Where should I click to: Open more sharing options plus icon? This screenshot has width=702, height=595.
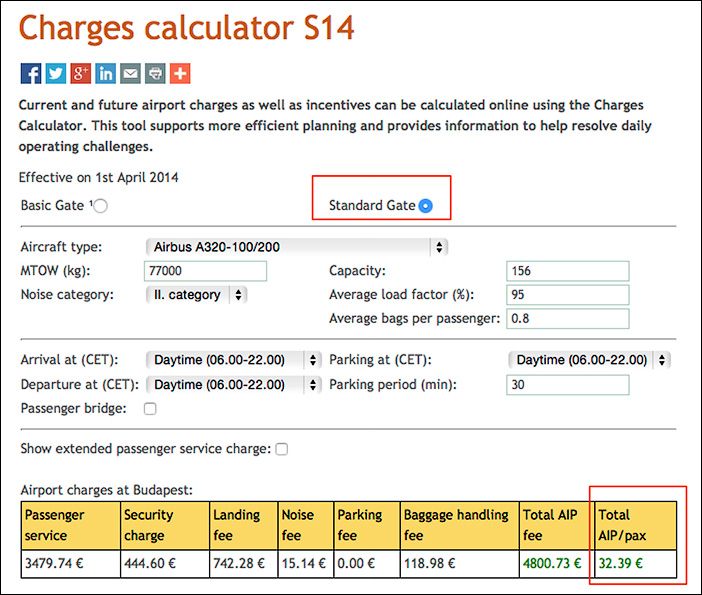[180, 73]
